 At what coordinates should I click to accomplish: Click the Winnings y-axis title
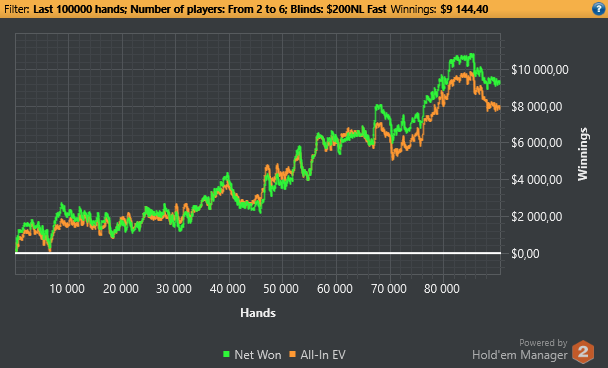tap(583, 154)
